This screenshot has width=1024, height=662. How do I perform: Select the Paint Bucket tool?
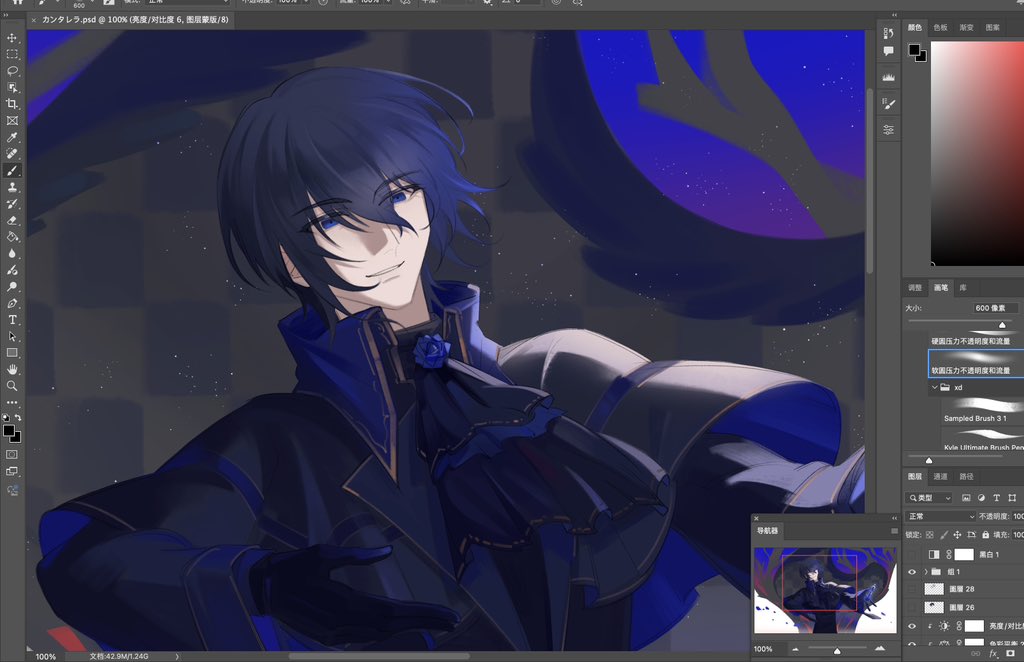coord(12,237)
